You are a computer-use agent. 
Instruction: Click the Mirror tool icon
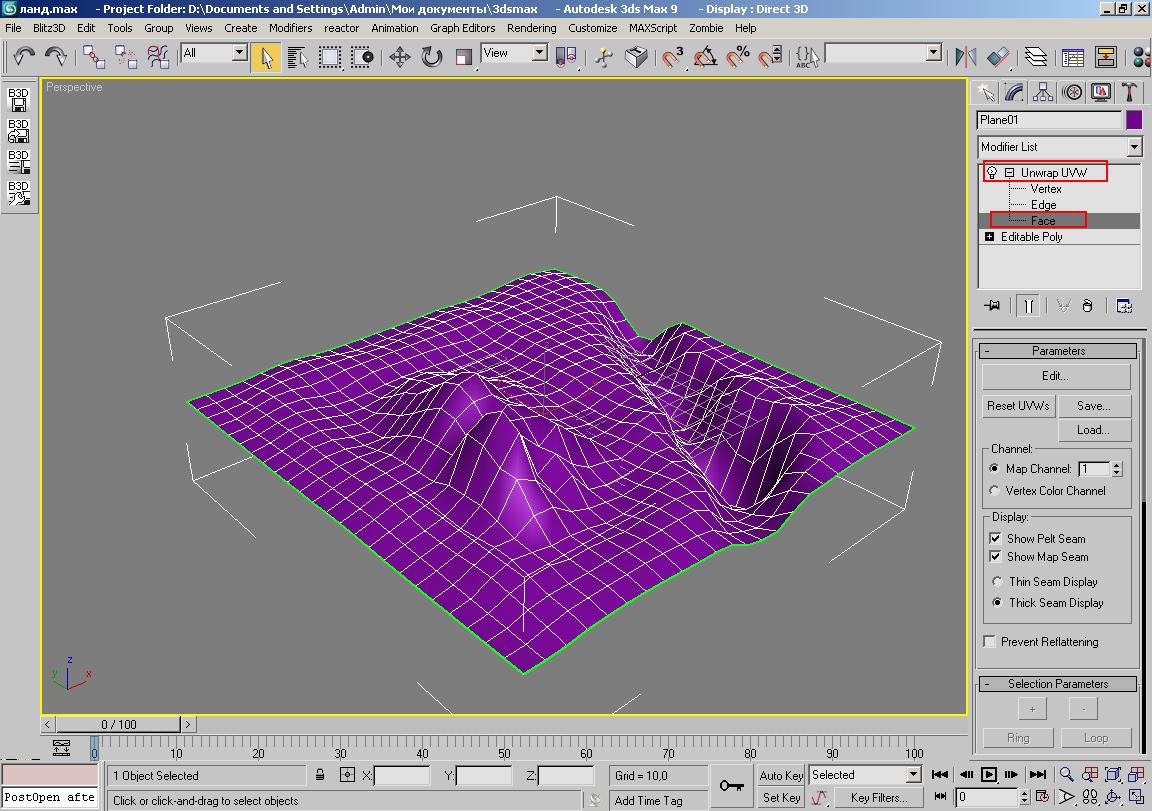tap(965, 57)
